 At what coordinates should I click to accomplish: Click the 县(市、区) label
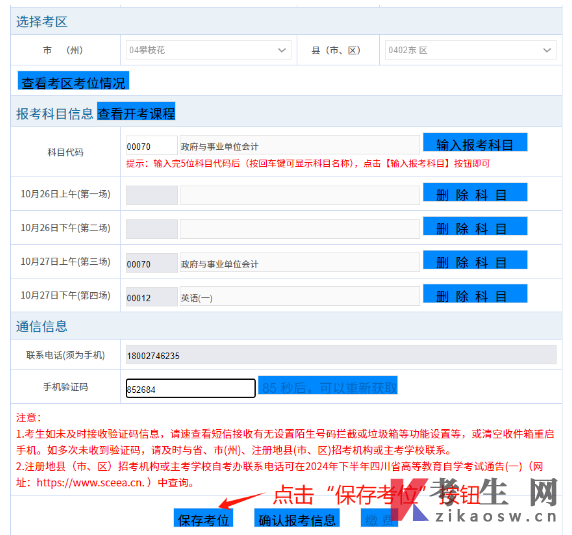(x=336, y=50)
